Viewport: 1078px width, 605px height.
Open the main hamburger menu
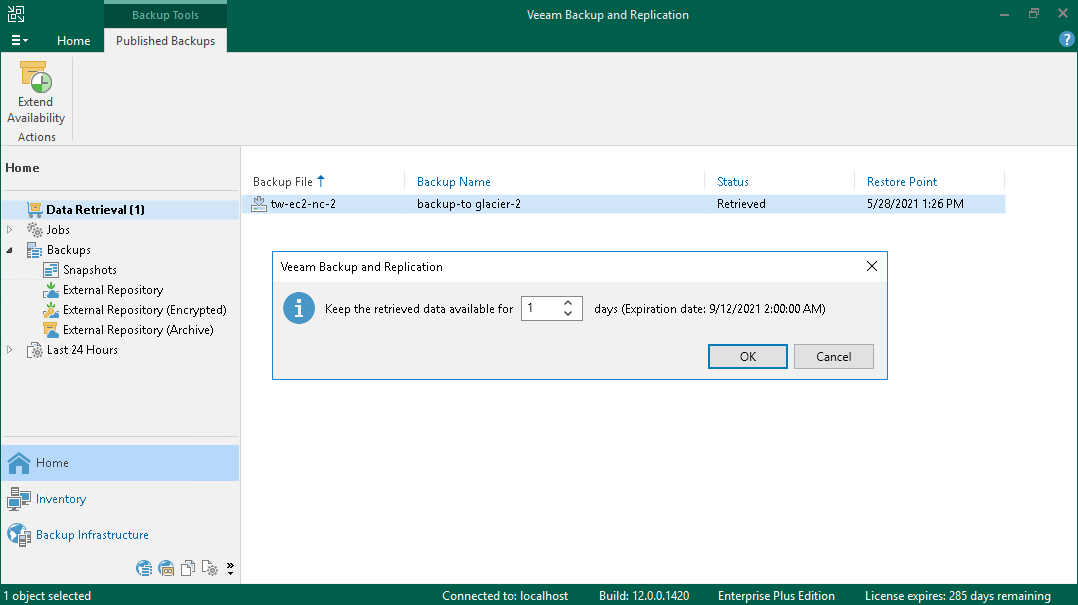point(19,41)
